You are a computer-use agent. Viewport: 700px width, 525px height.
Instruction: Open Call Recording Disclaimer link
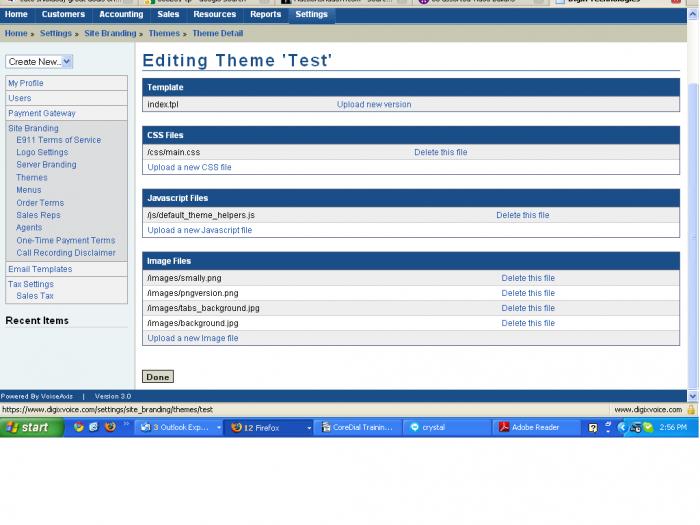tap(66, 253)
